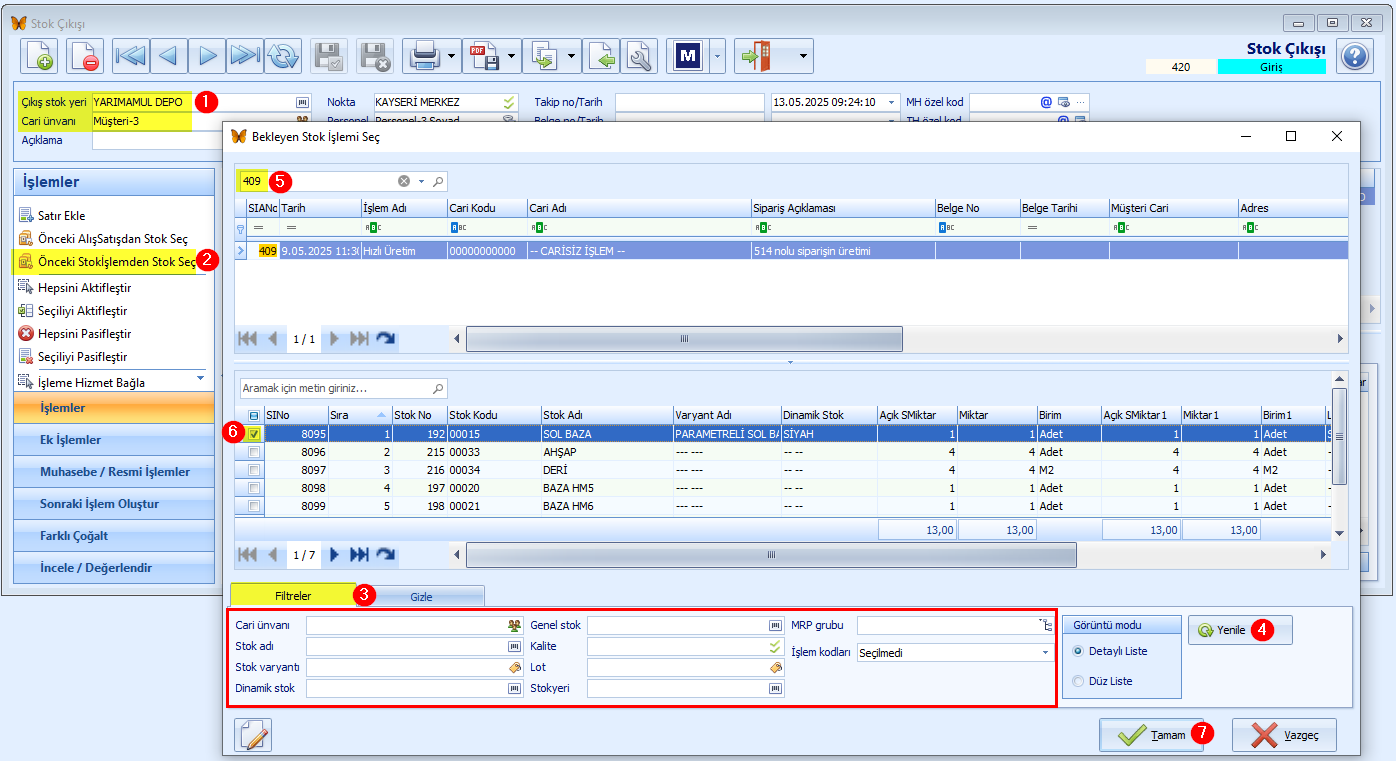Click the search magnifier in 409 box

pos(438,181)
